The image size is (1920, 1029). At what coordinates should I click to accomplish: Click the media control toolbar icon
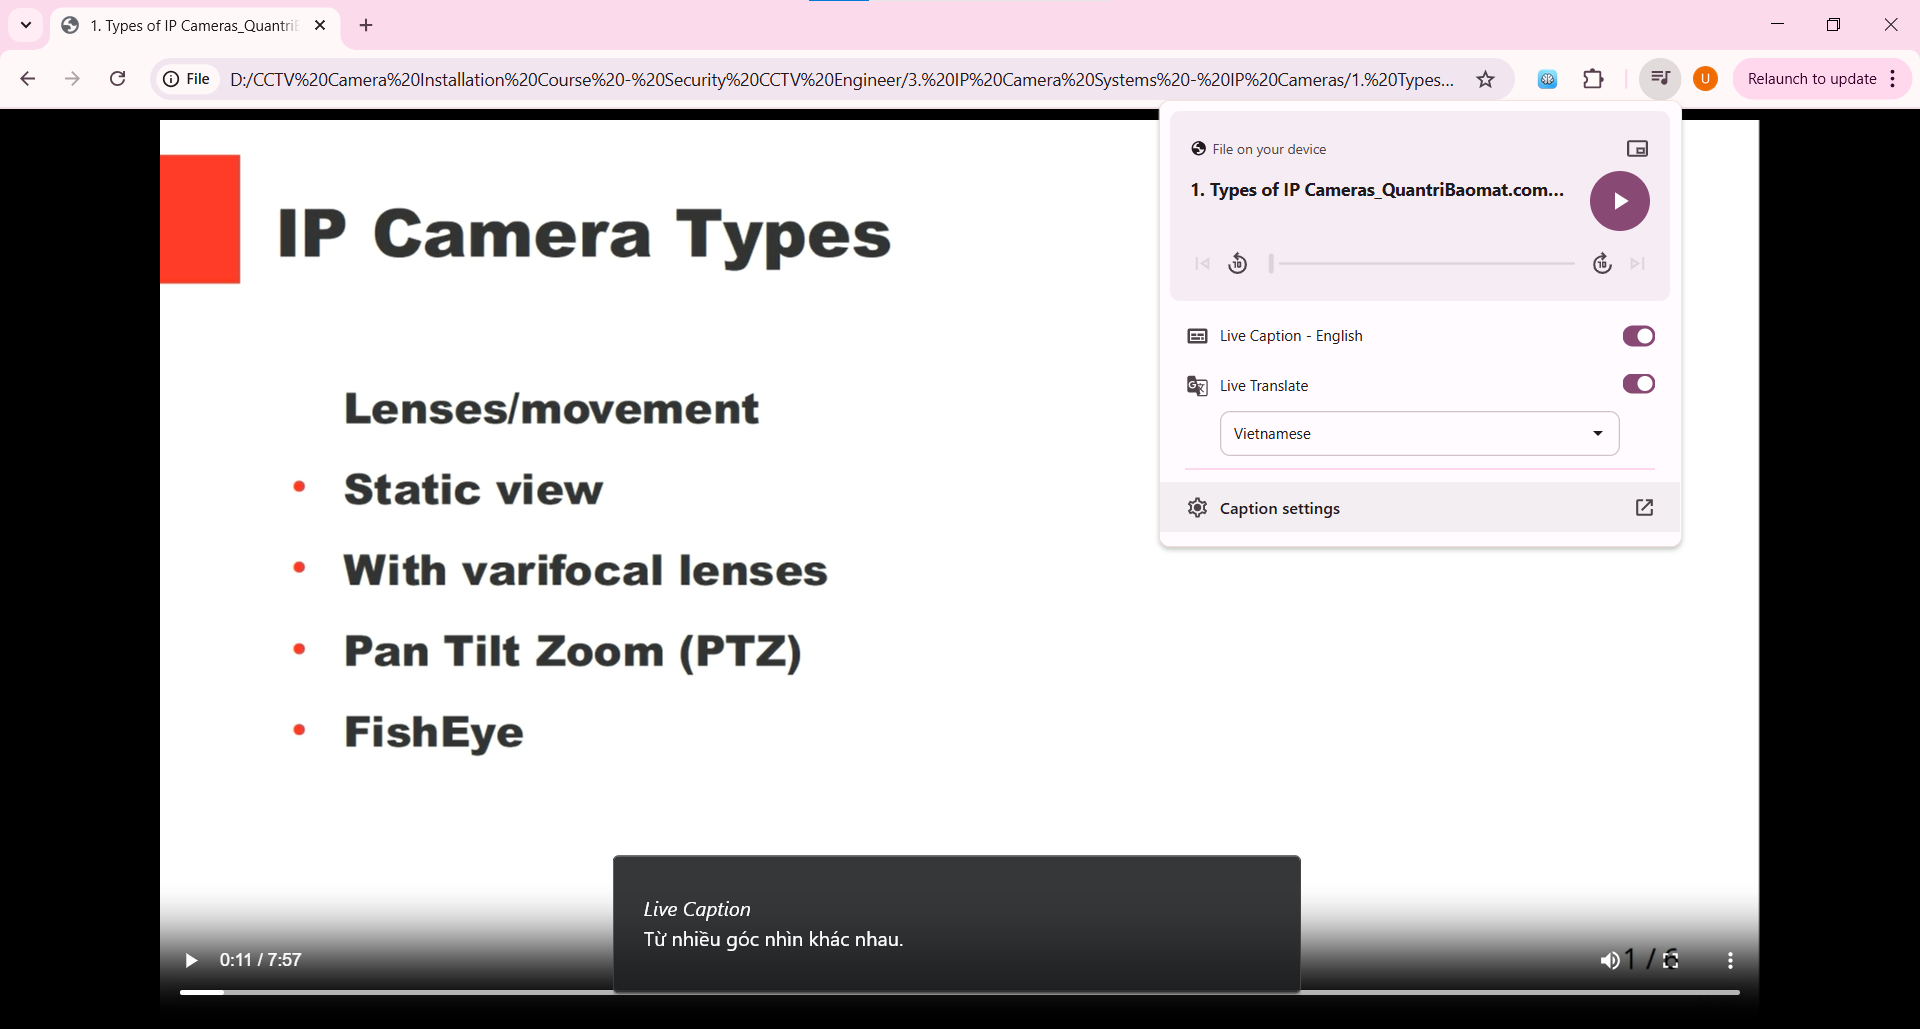(x=1659, y=79)
